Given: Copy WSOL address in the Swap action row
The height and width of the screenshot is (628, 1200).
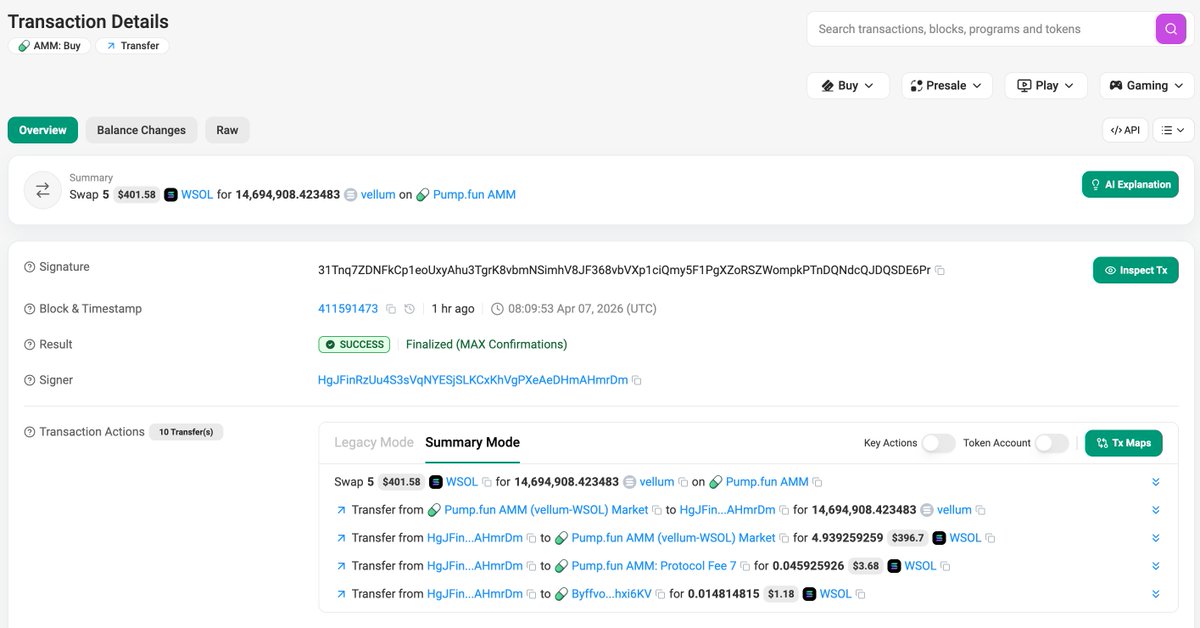Looking at the screenshot, I should coord(487,482).
